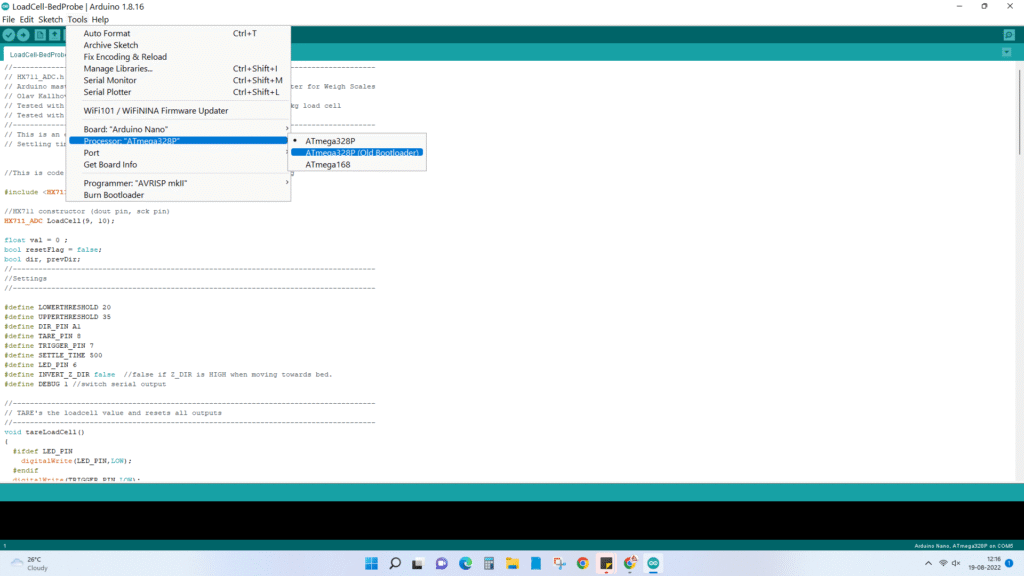The width and height of the screenshot is (1024, 576).
Task: Open File Explorer from the taskbar
Action: (x=512, y=563)
